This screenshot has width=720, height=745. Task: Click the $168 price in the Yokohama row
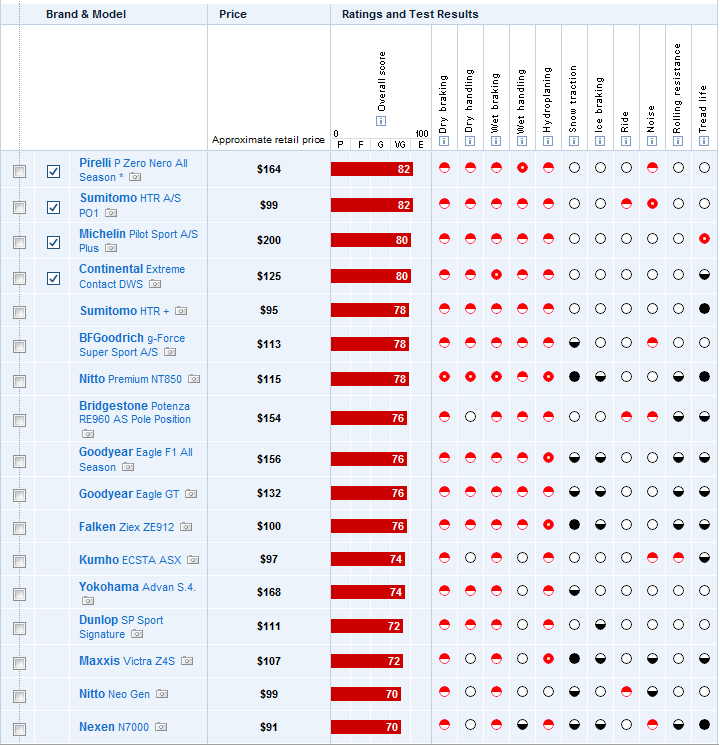(x=269, y=592)
